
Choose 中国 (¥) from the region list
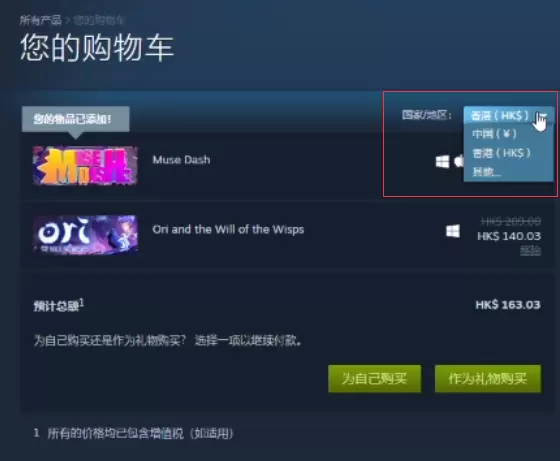click(494, 134)
